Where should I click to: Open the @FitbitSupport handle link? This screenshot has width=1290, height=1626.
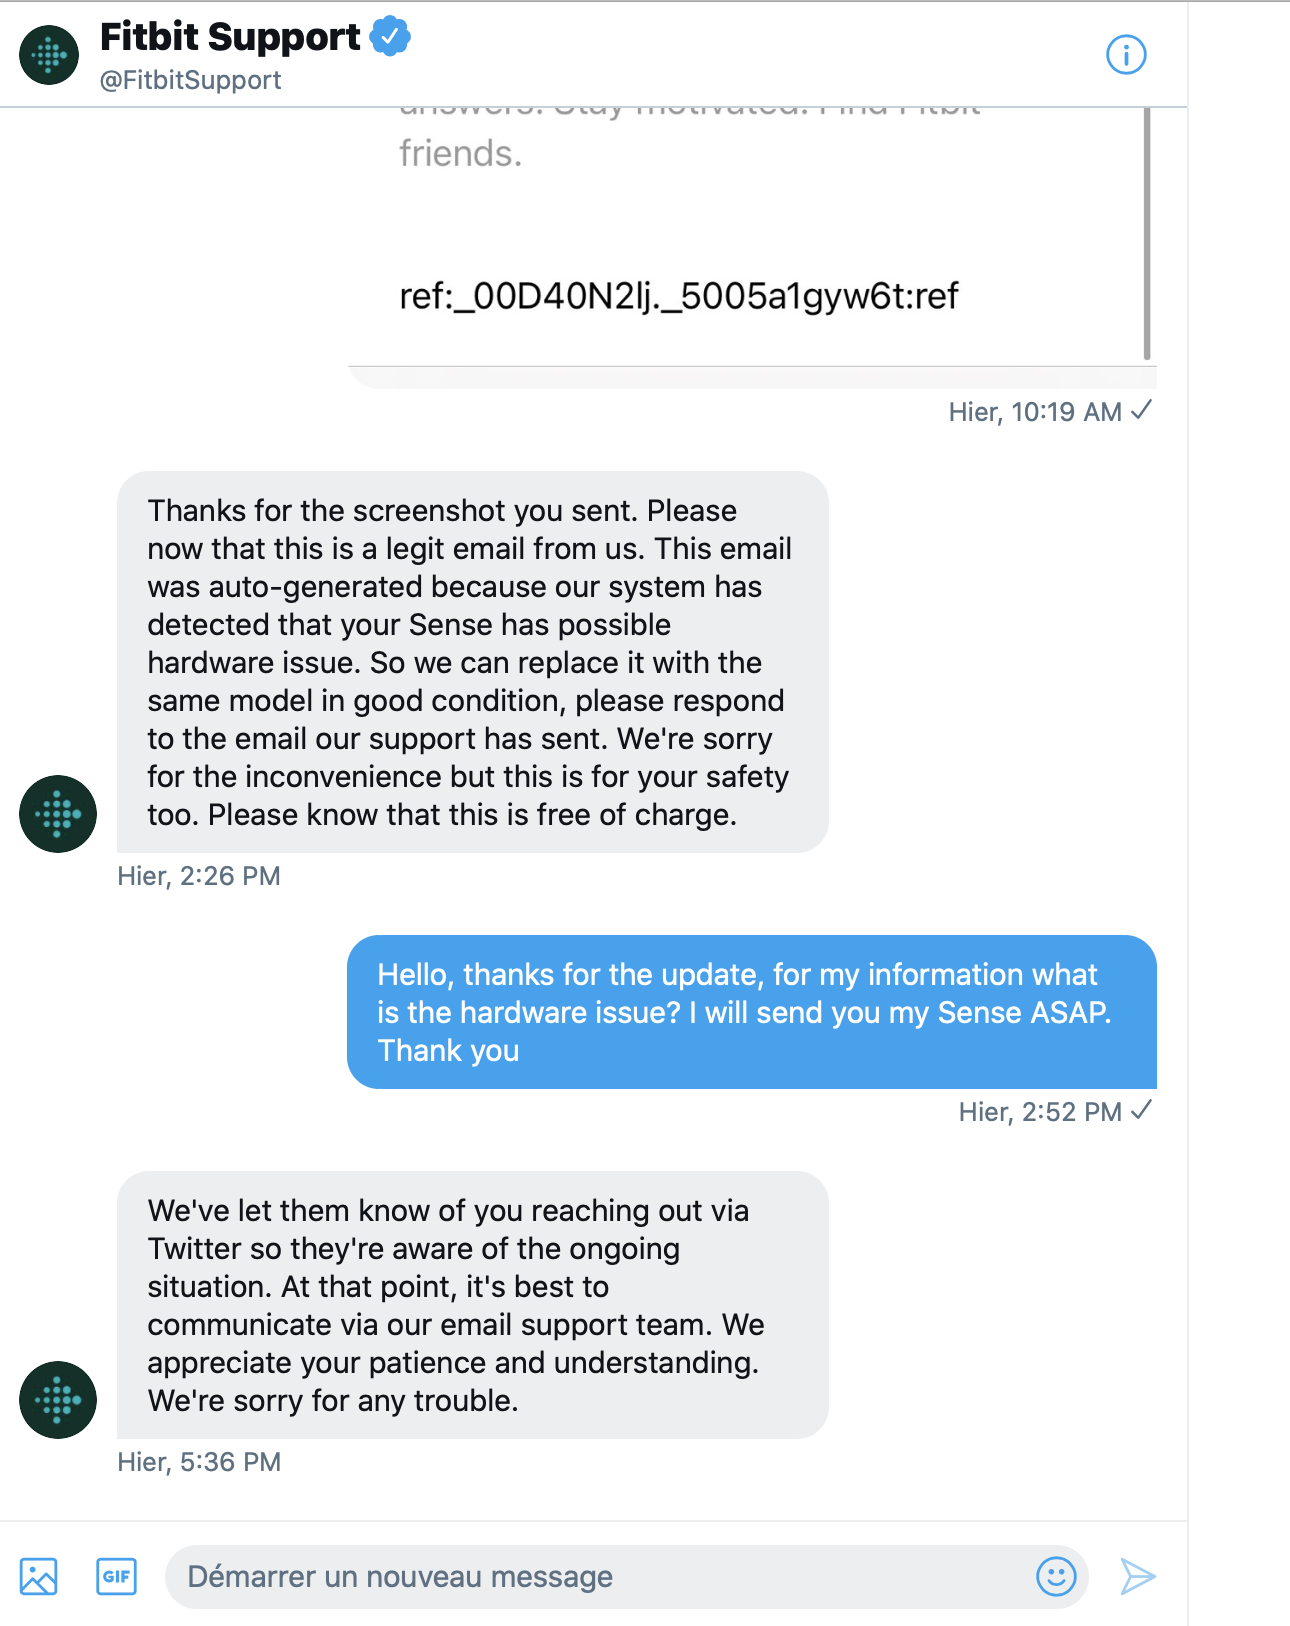tap(190, 80)
